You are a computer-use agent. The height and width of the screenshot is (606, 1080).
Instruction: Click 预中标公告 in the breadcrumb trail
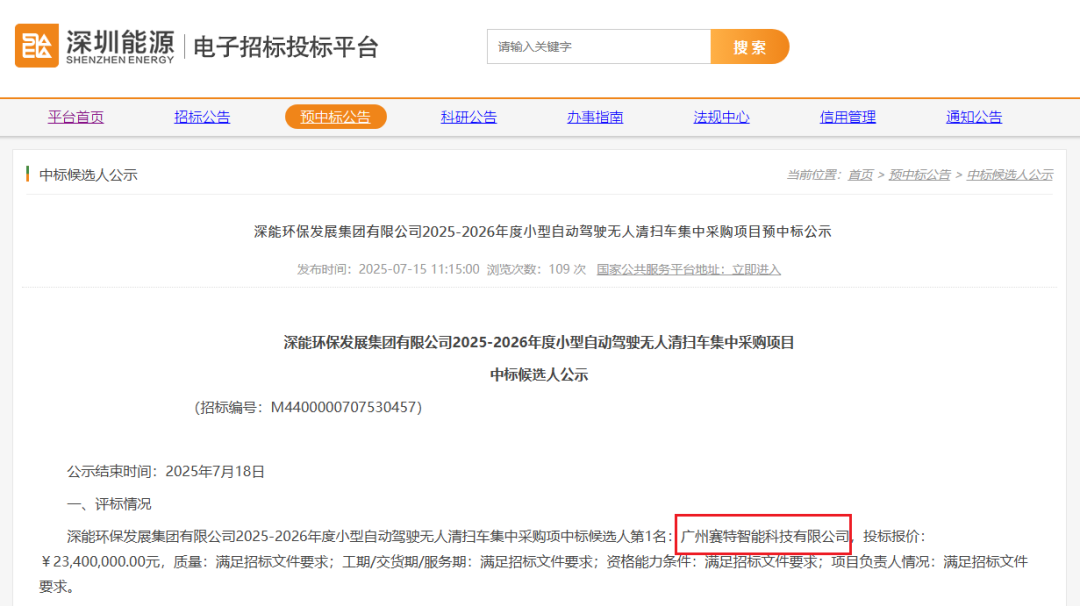click(919, 175)
